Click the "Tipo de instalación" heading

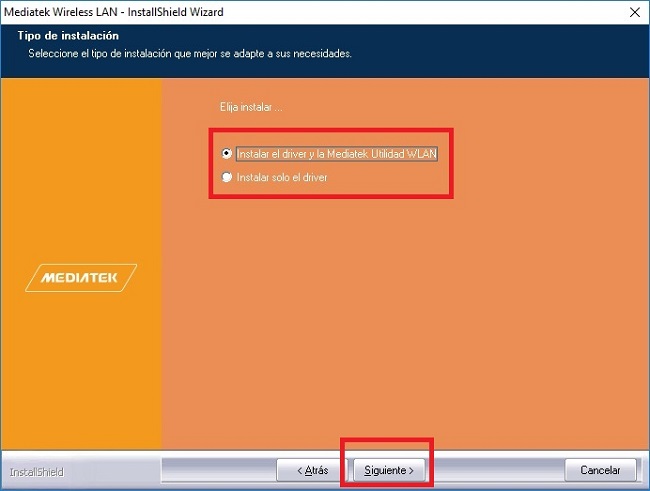point(68,36)
